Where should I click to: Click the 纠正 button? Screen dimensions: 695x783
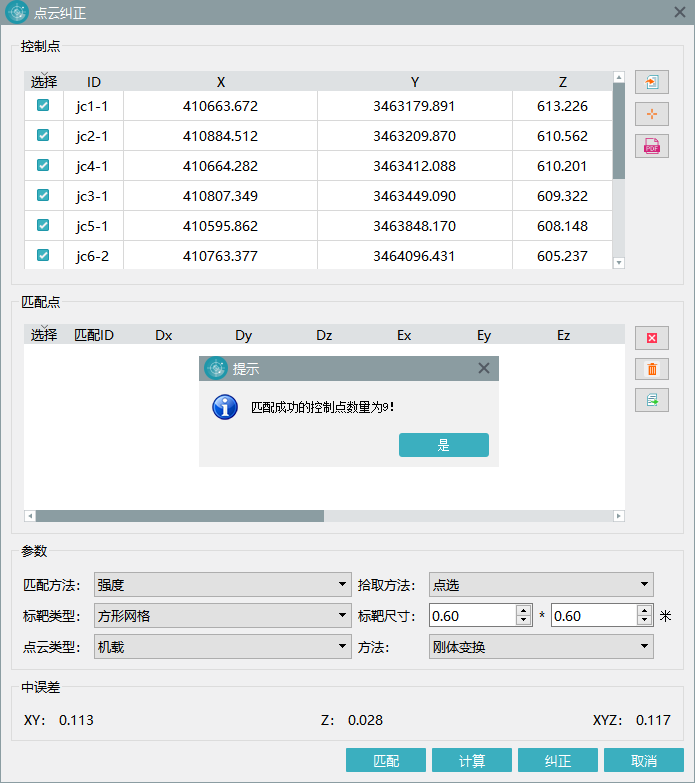pos(557,761)
